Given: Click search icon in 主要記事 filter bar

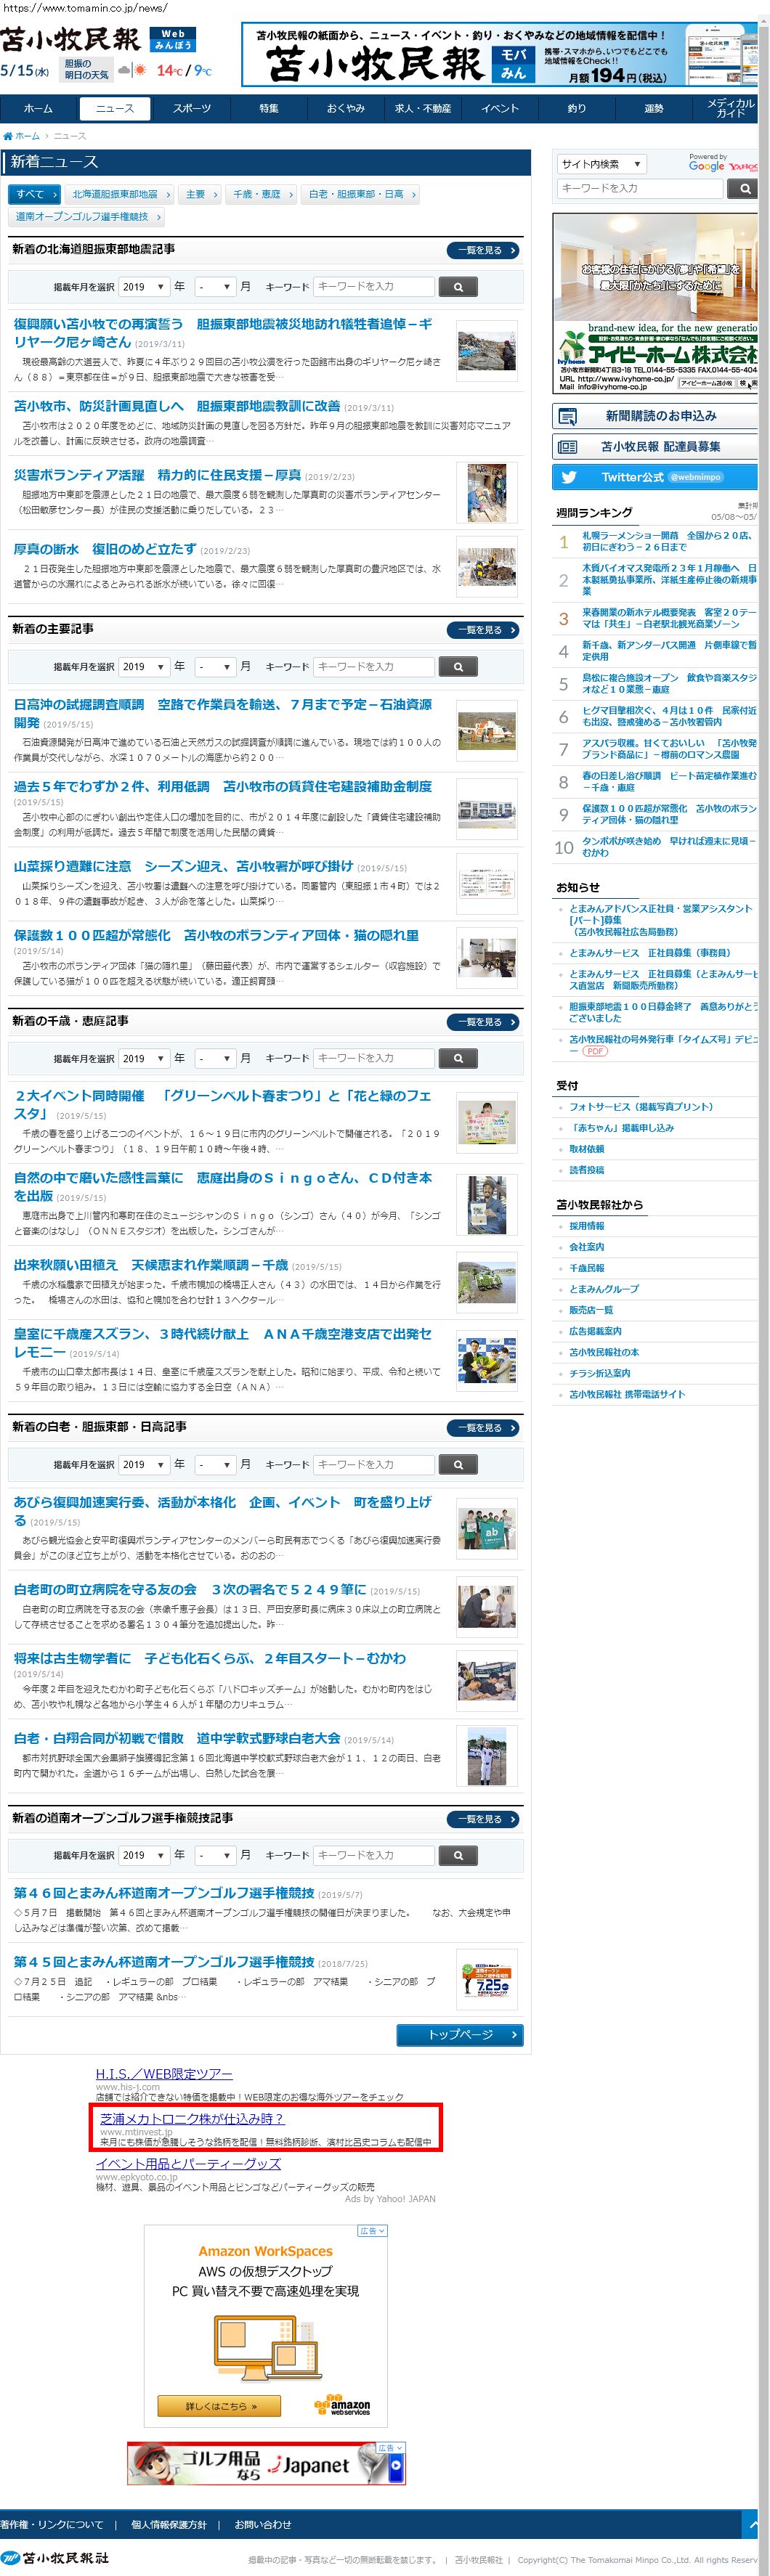Looking at the screenshot, I should click(x=458, y=667).
